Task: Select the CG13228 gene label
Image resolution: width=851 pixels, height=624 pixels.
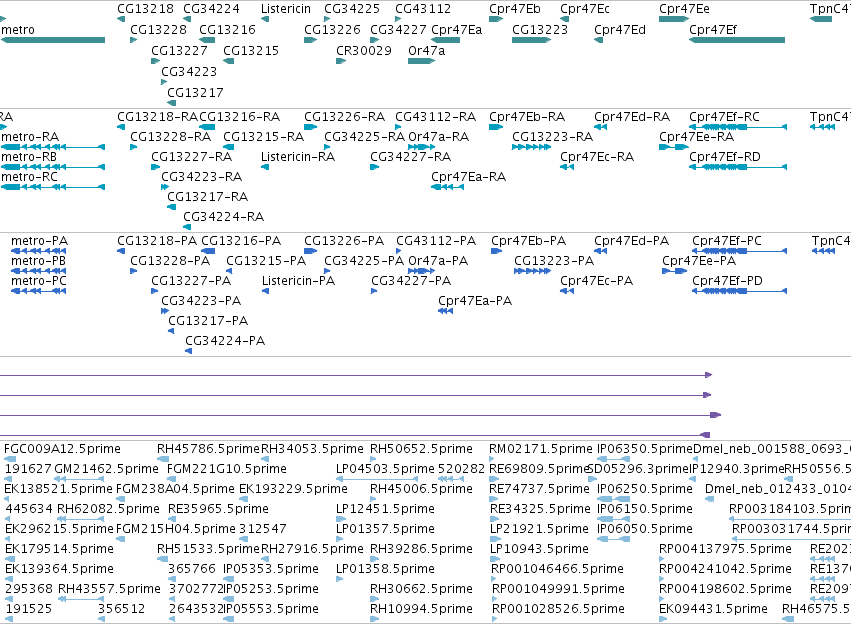Action: click(158, 29)
